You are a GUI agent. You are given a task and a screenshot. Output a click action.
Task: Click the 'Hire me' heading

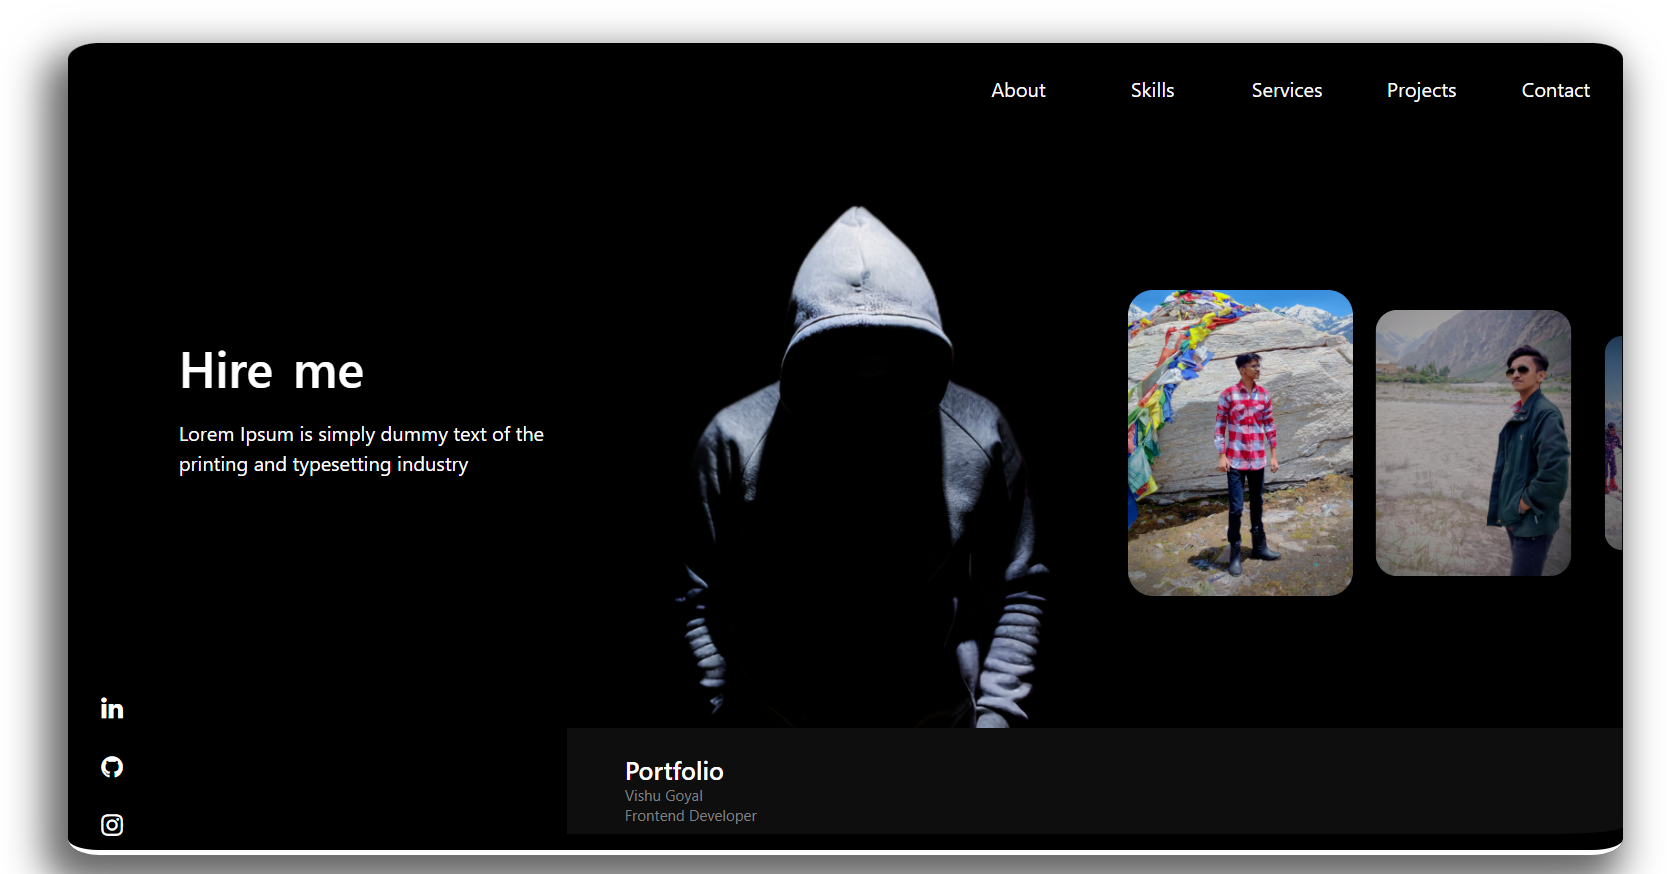(271, 371)
